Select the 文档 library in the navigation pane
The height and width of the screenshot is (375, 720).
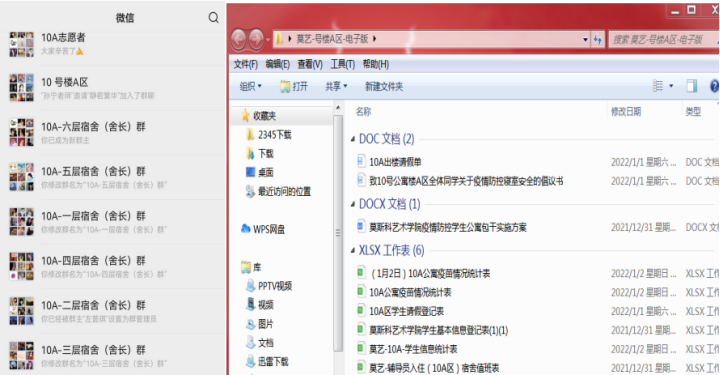[259, 343]
